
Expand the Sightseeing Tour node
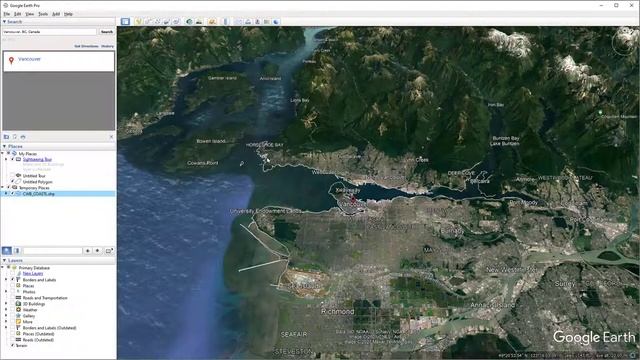7,160
